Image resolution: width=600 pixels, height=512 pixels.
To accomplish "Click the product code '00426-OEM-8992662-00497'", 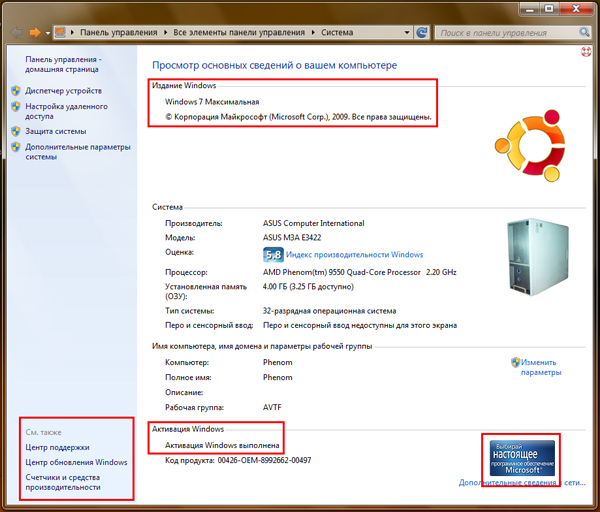I will [264, 460].
